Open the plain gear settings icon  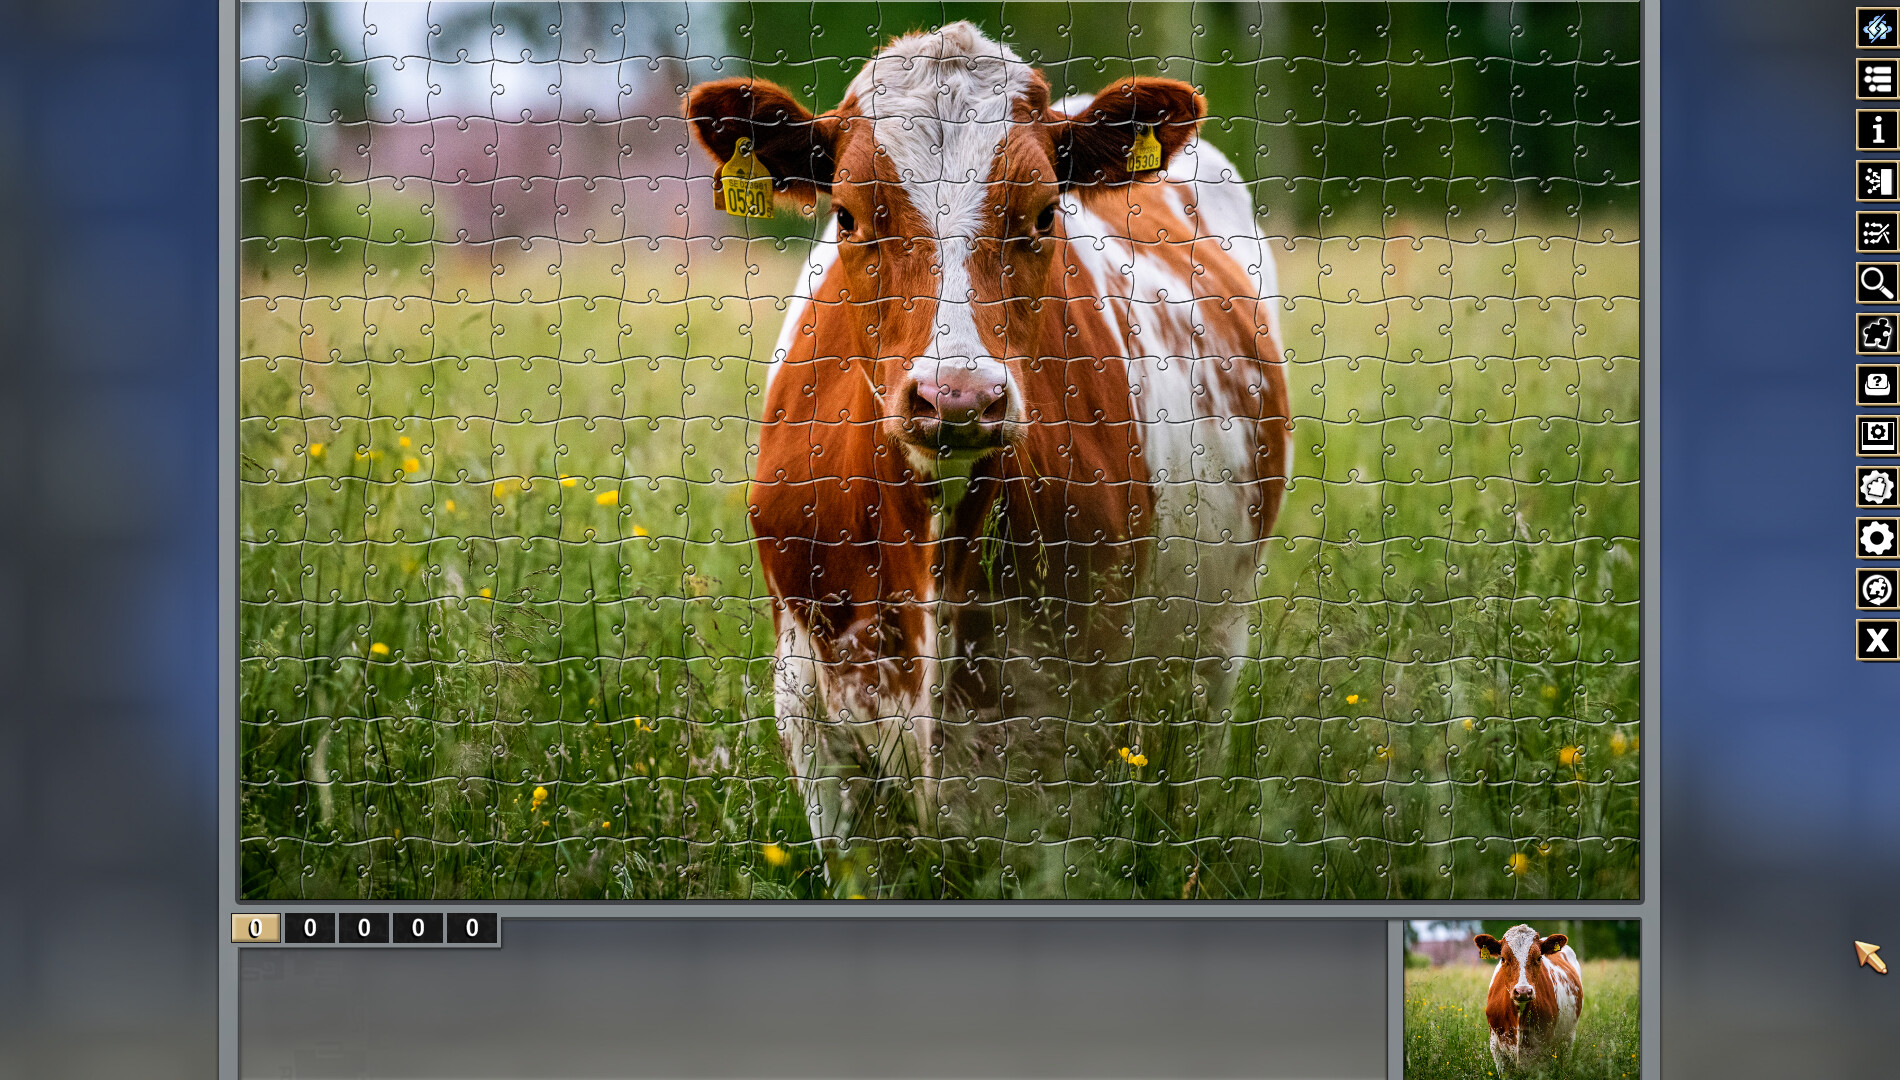point(1876,538)
